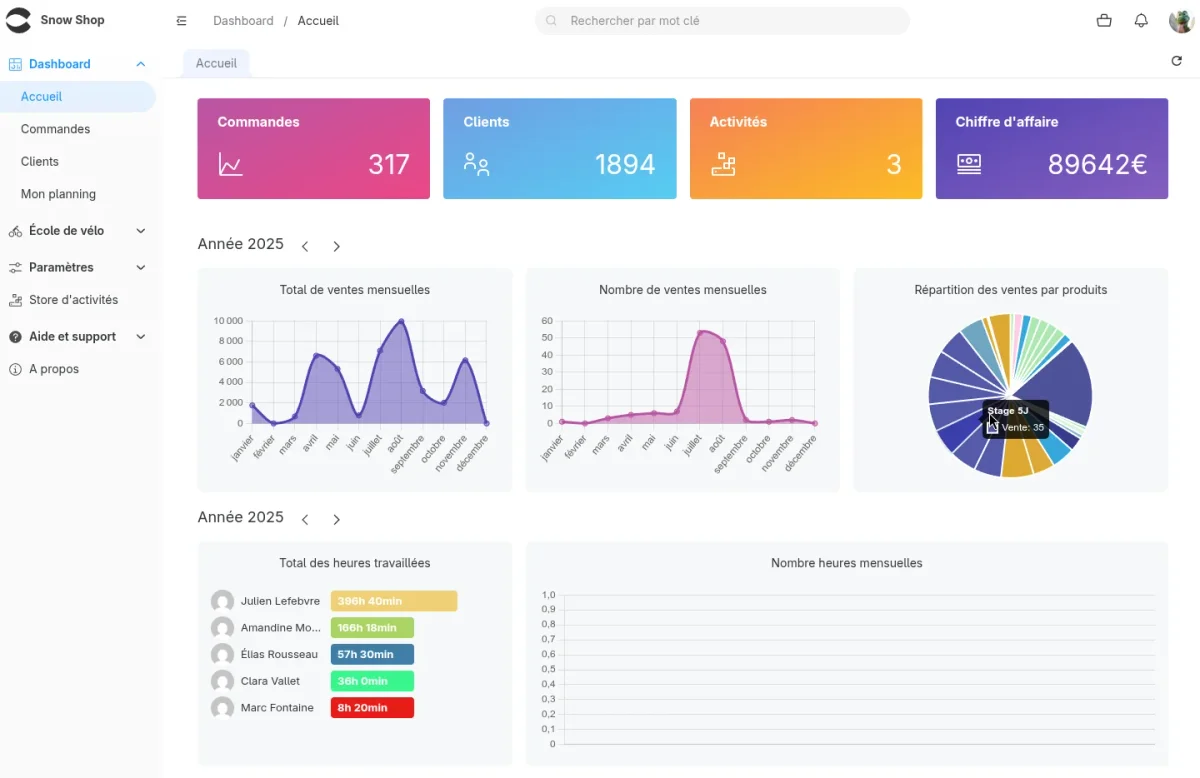Click the Paramètres sliders icon in sidebar
Viewport: 1200px width, 778px height.
tap(14, 267)
